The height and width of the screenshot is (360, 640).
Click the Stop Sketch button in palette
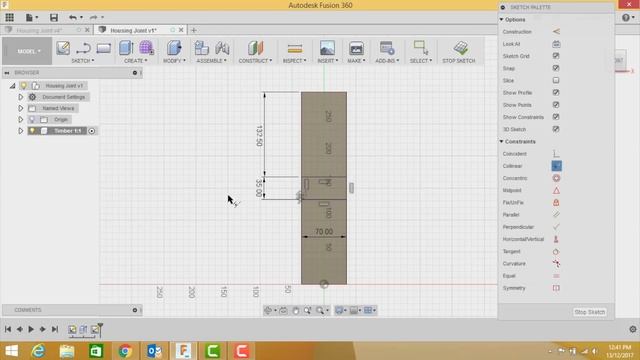[x=589, y=312]
